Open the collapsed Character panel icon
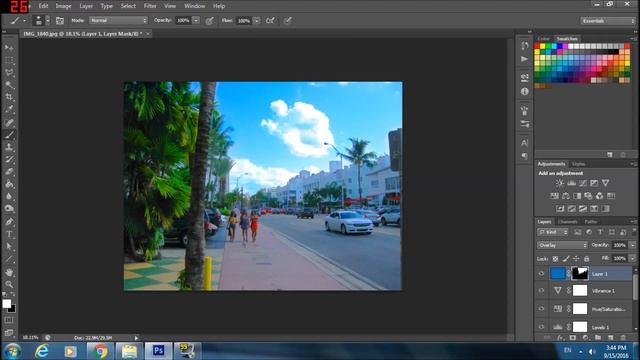 tap(524, 143)
